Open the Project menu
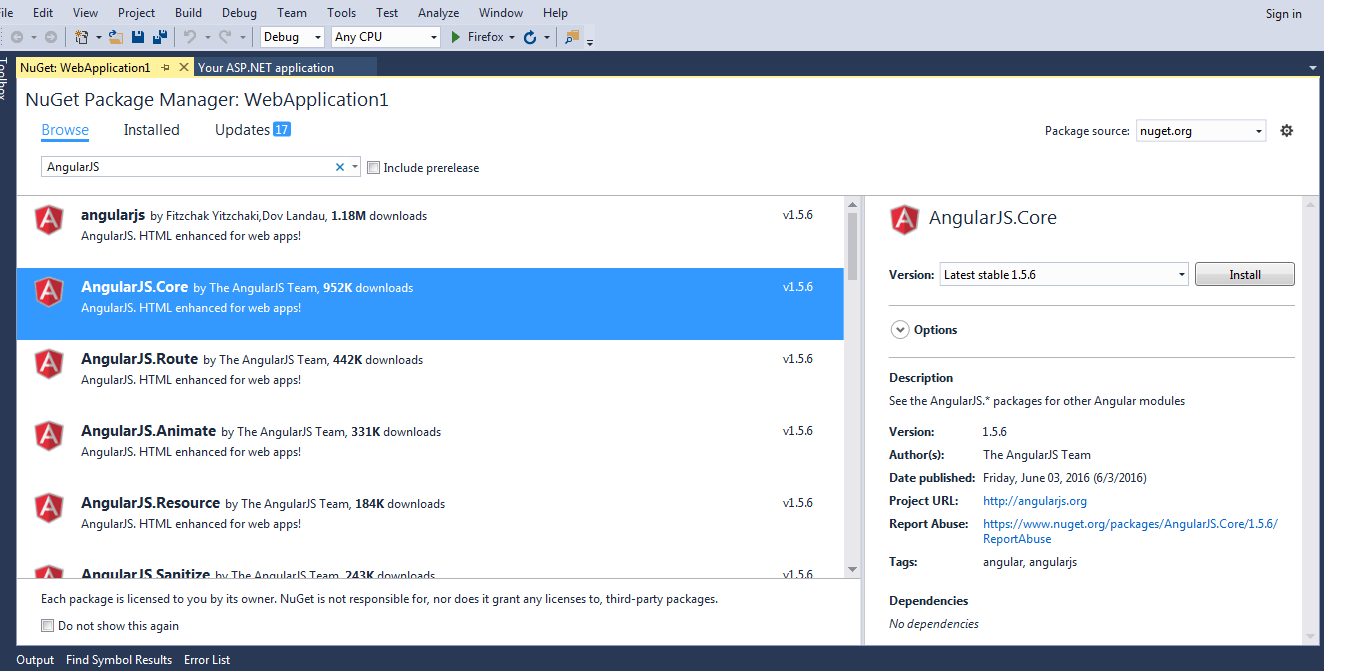The image size is (1360, 671). coord(137,13)
